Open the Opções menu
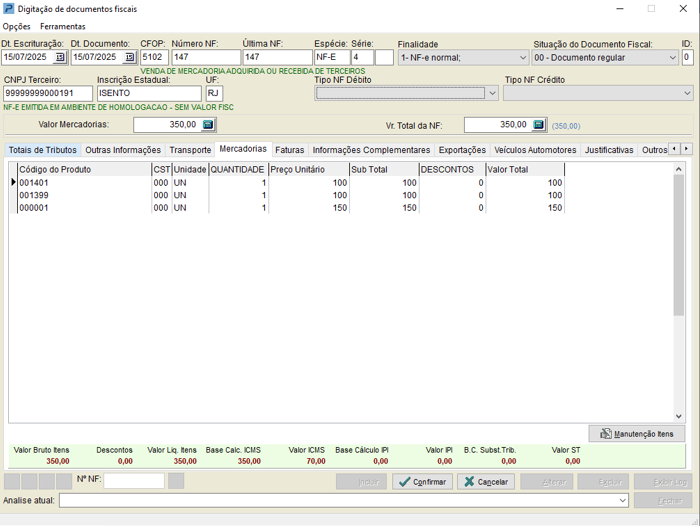Image resolution: width=700 pixels, height=526 pixels. 17,26
